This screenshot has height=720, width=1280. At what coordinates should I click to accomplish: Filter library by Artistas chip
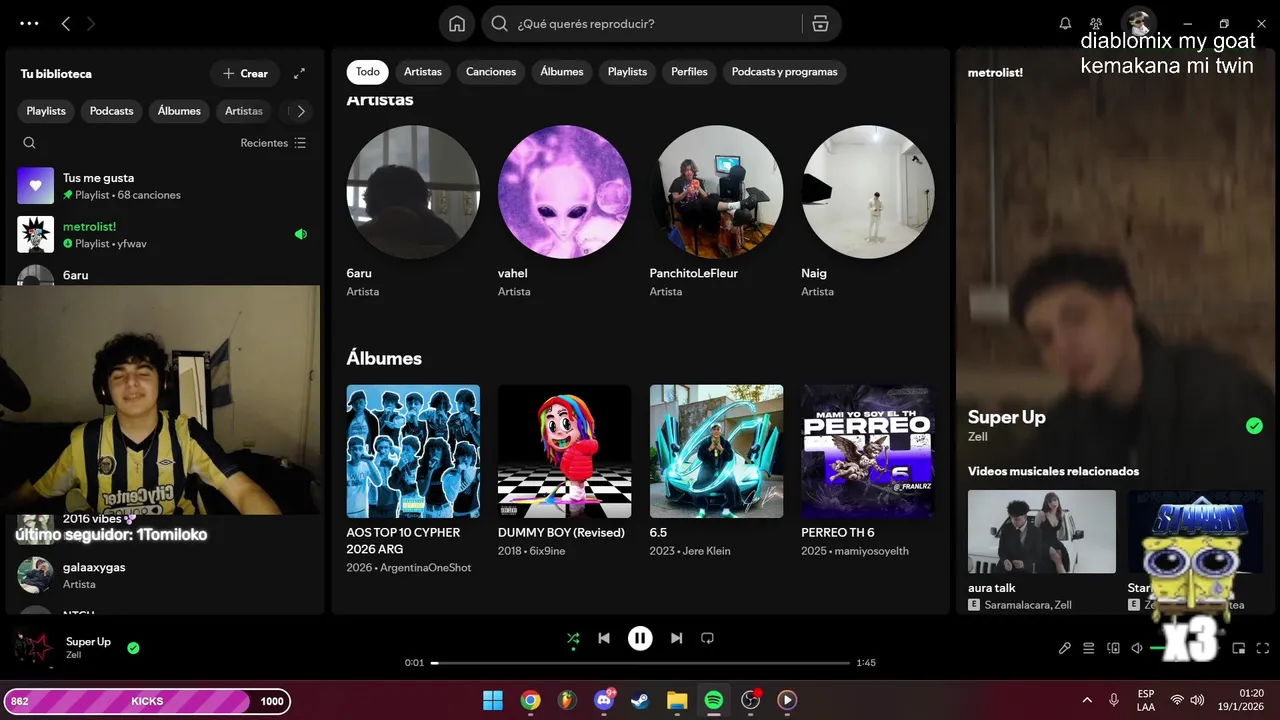pos(244,111)
